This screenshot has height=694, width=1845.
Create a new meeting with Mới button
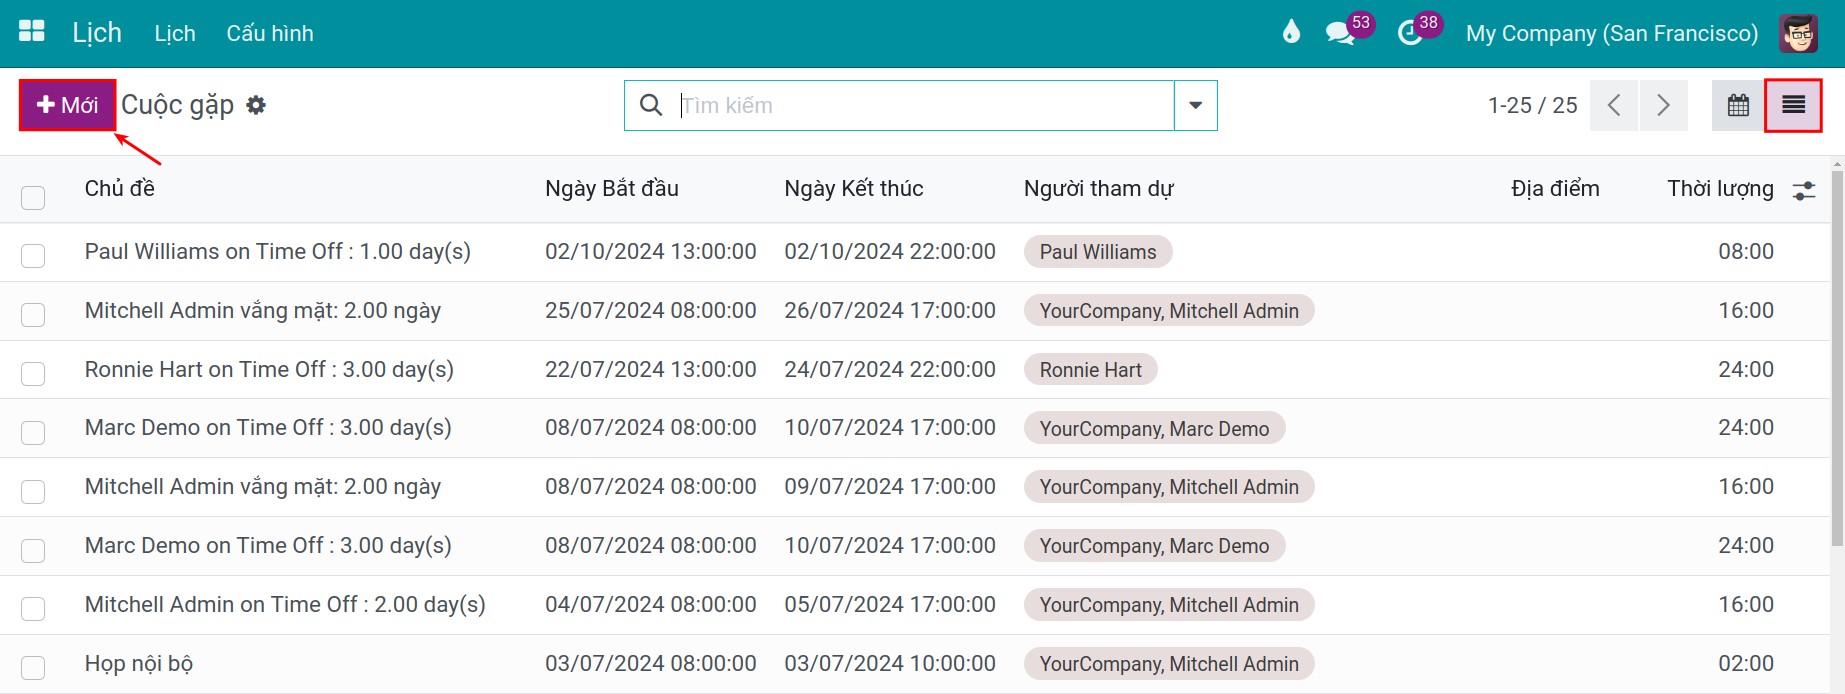(67, 105)
